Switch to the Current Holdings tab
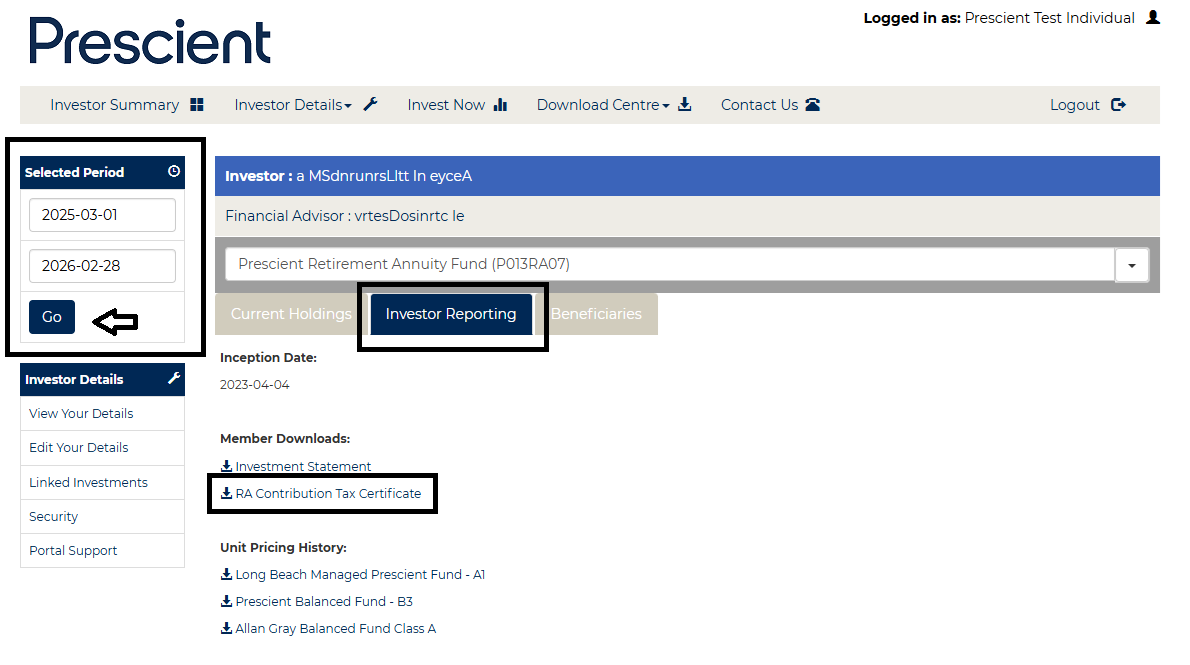The image size is (1190, 665). point(291,314)
